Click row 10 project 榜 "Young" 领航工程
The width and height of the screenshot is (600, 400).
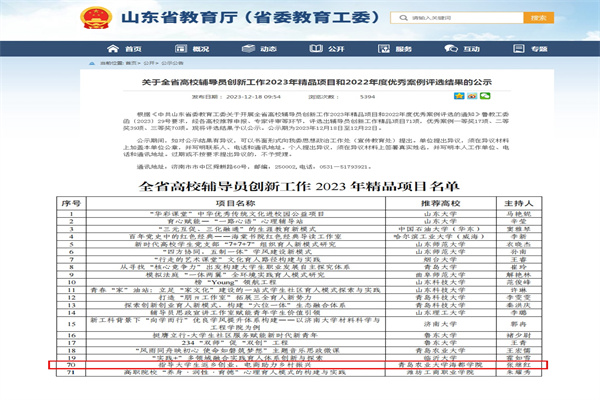(x=235, y=282)
